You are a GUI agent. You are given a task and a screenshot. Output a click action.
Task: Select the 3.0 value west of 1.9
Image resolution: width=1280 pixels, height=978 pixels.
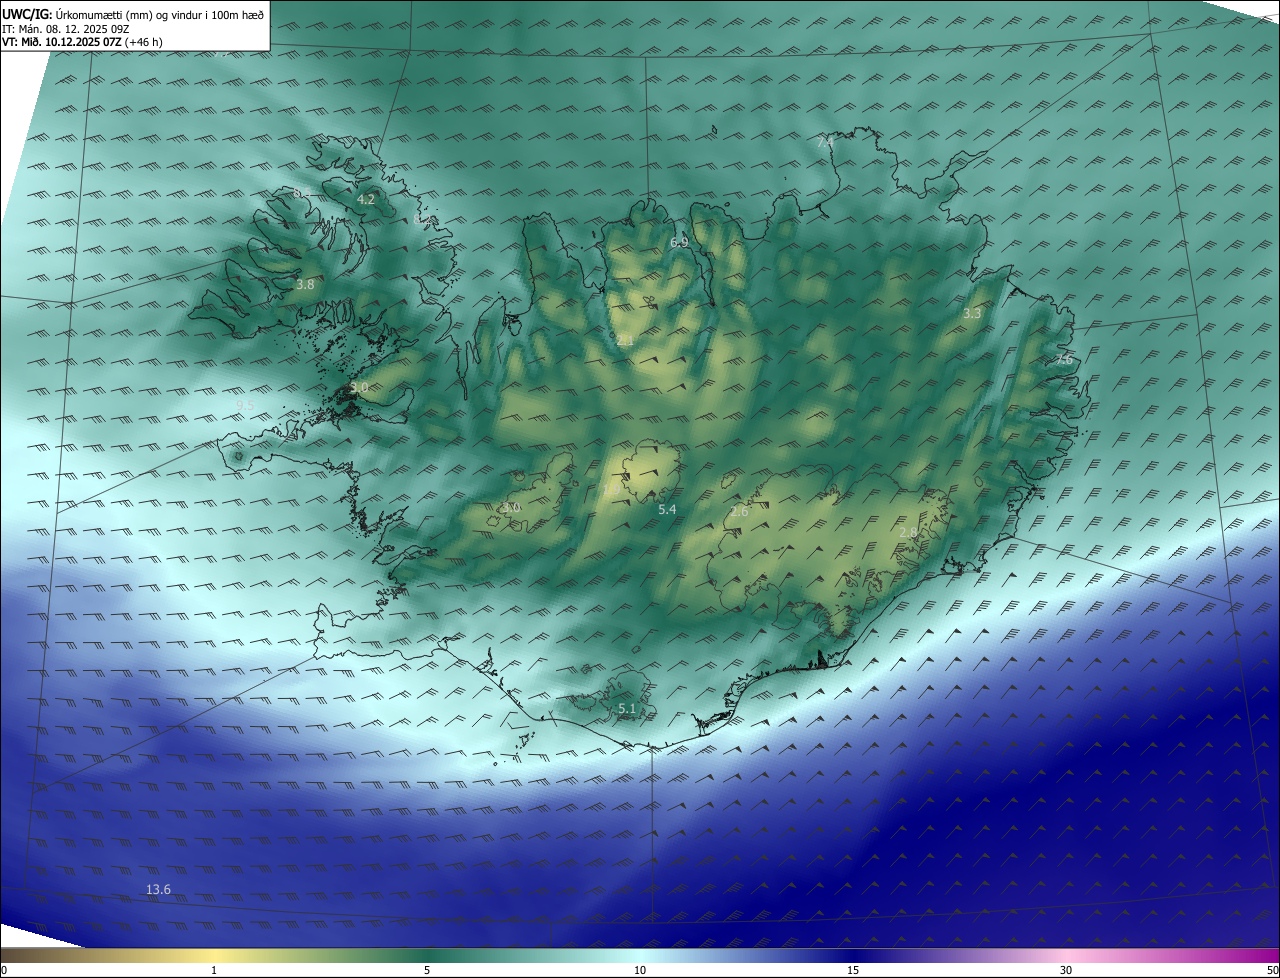click(511, 508)
